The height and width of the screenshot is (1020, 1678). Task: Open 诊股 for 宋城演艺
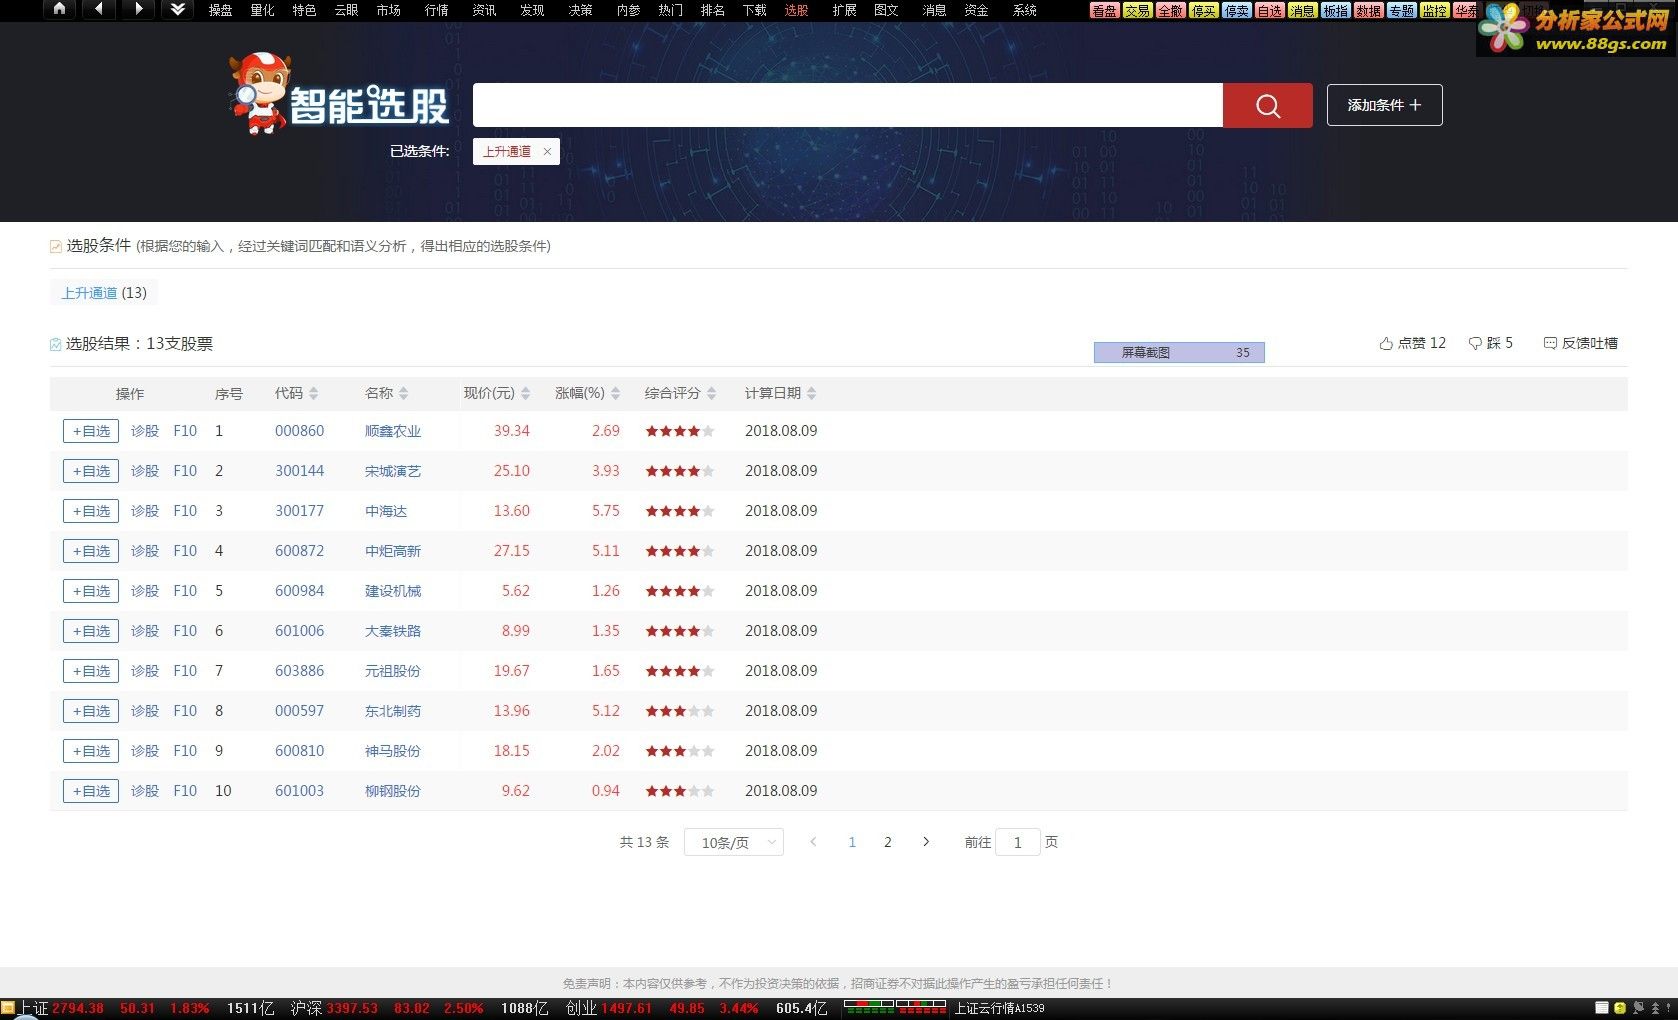point(145,471)
